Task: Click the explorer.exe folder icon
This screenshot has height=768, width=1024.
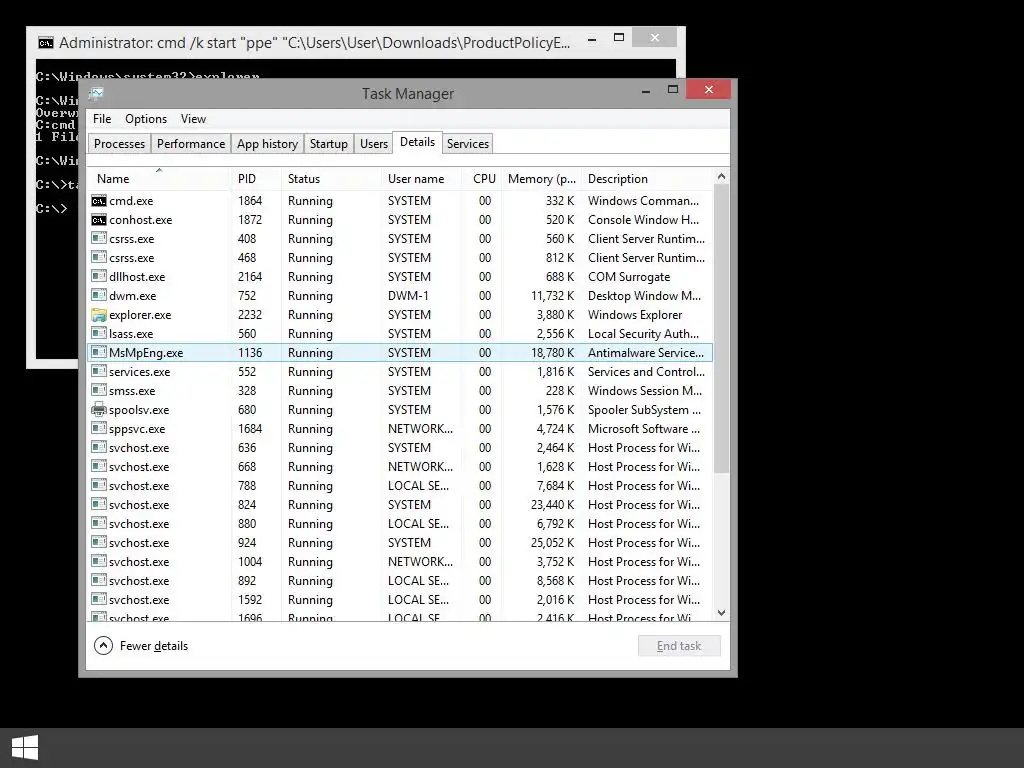Action: tap(99, 315)
